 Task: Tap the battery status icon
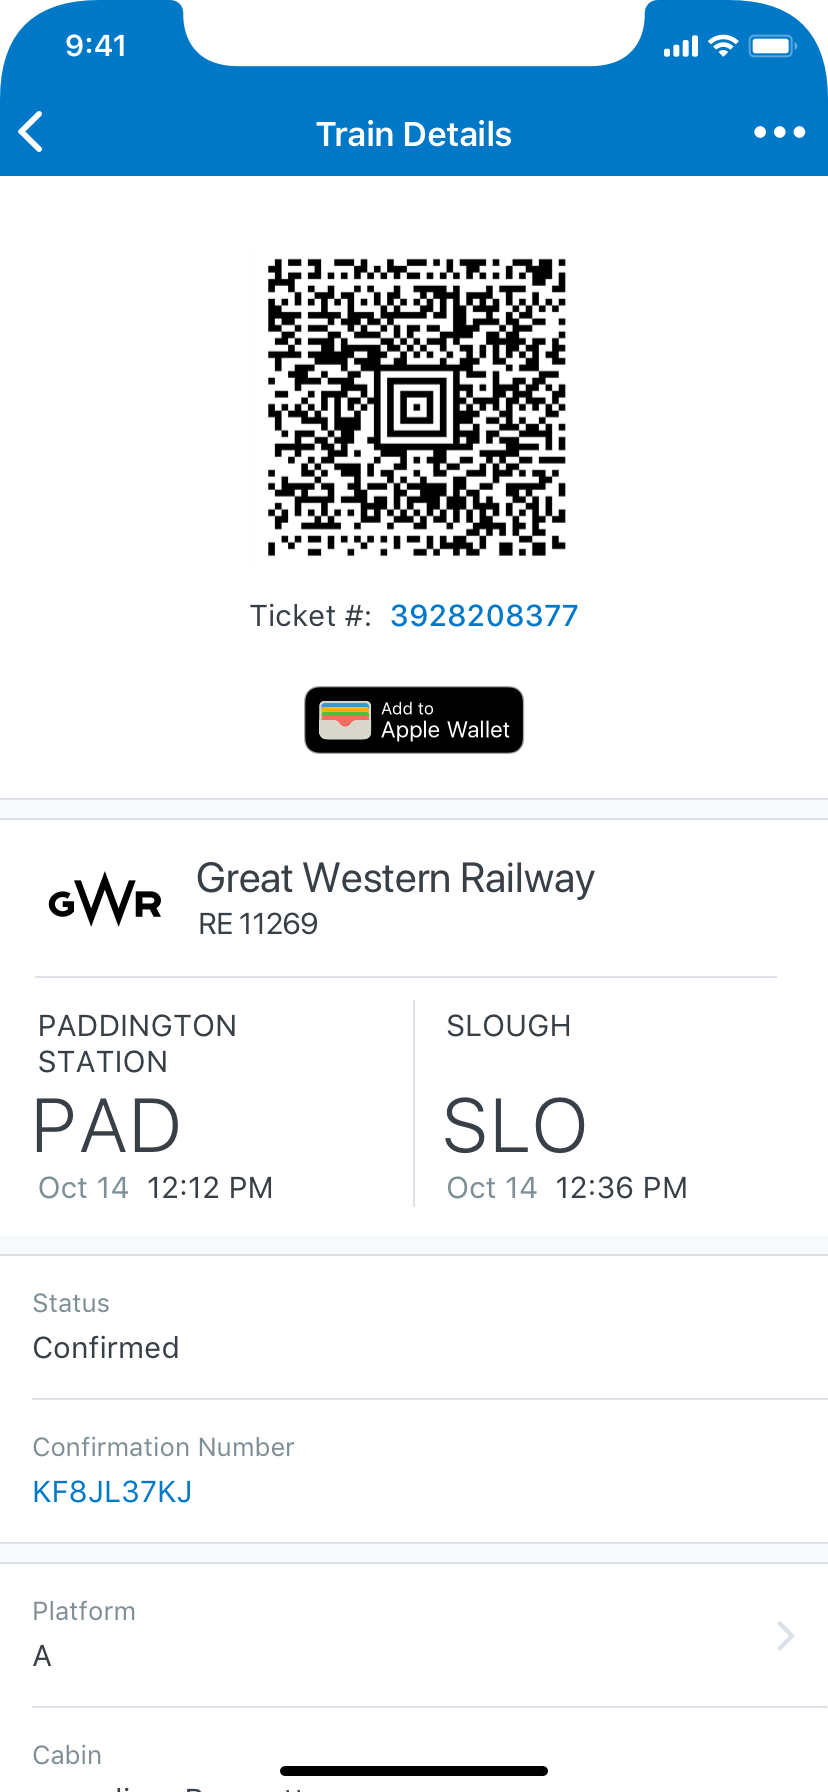tap(772, 46)
